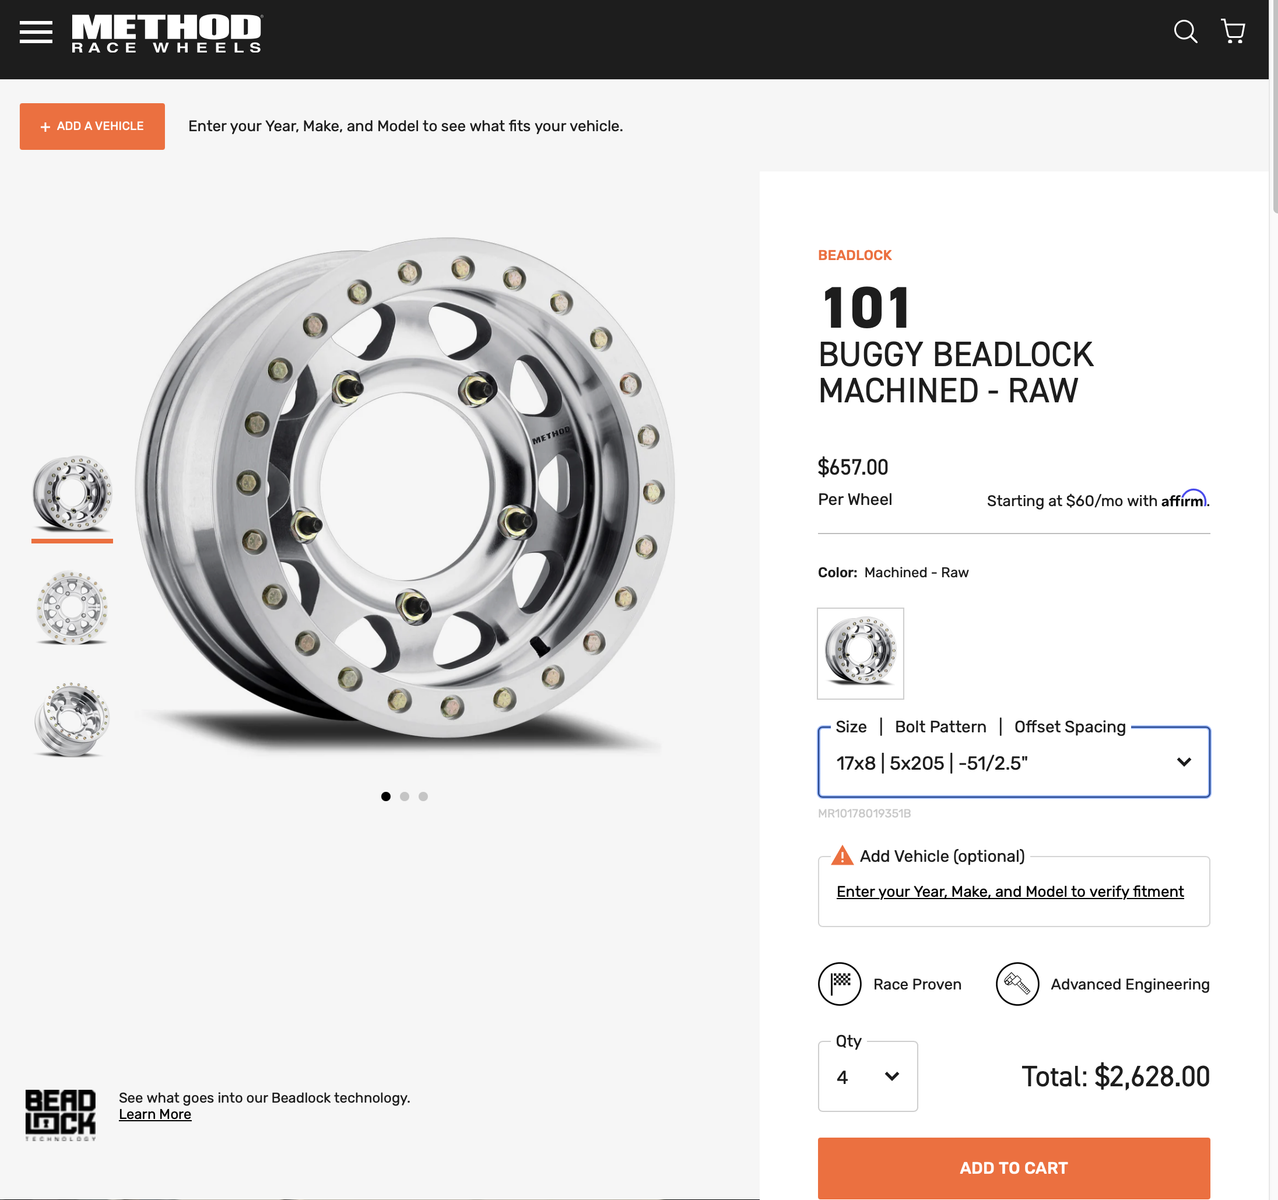1278x1200 pixels.
Task: Open the hamburger navigation menu
Action: [36, 32]
